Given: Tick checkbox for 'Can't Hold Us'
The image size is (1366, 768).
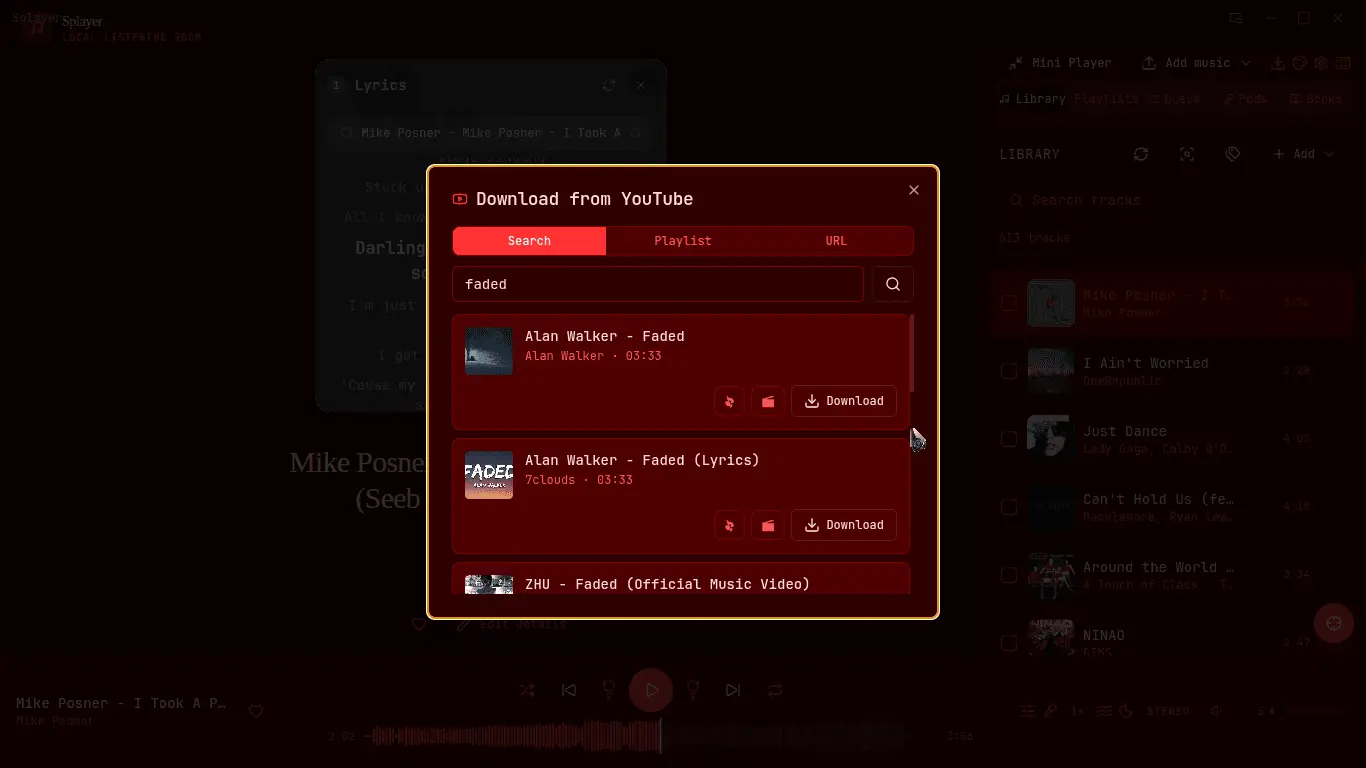Looking at the screenshot, I should click(x=1009, y=507).
